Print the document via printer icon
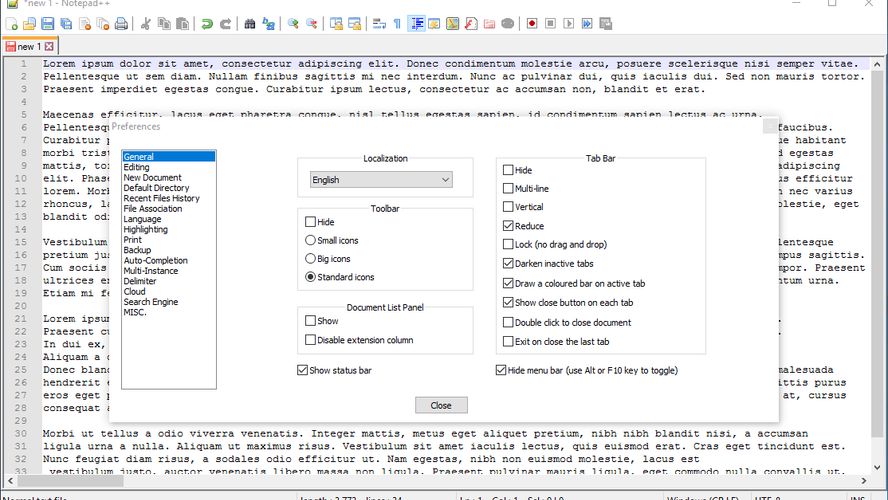The width and height of the screenshot is (888, 500). click(121, 24)
